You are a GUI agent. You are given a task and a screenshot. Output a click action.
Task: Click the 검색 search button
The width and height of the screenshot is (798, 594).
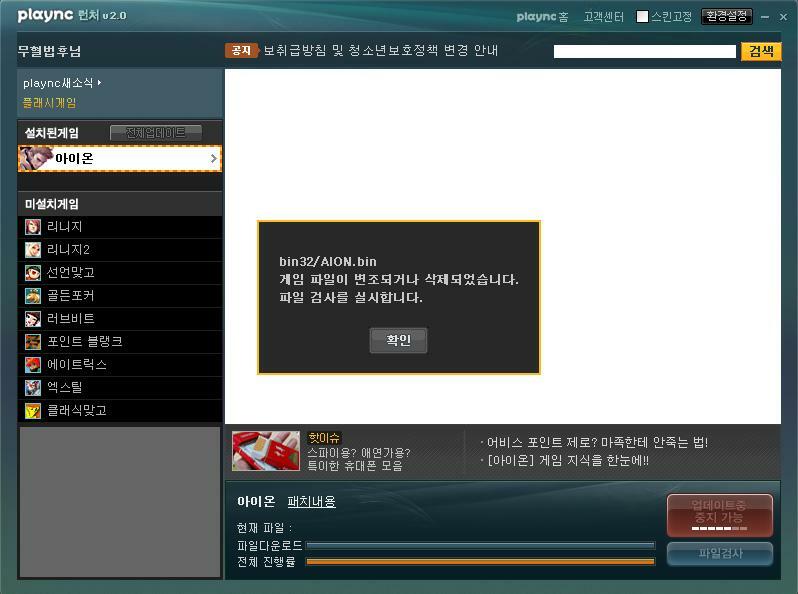point(761,51)
